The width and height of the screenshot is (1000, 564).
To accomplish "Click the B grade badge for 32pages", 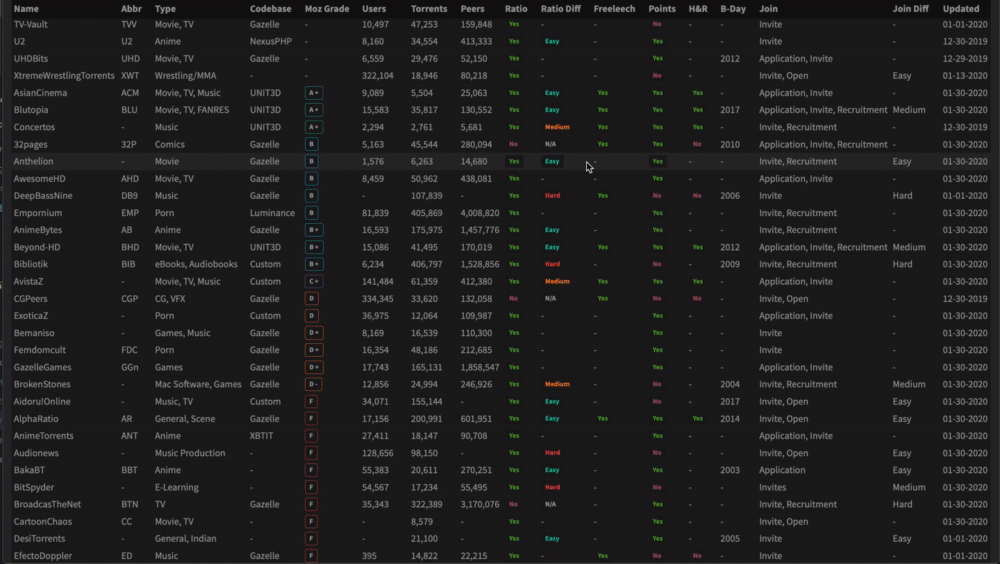I will (311, 144).
